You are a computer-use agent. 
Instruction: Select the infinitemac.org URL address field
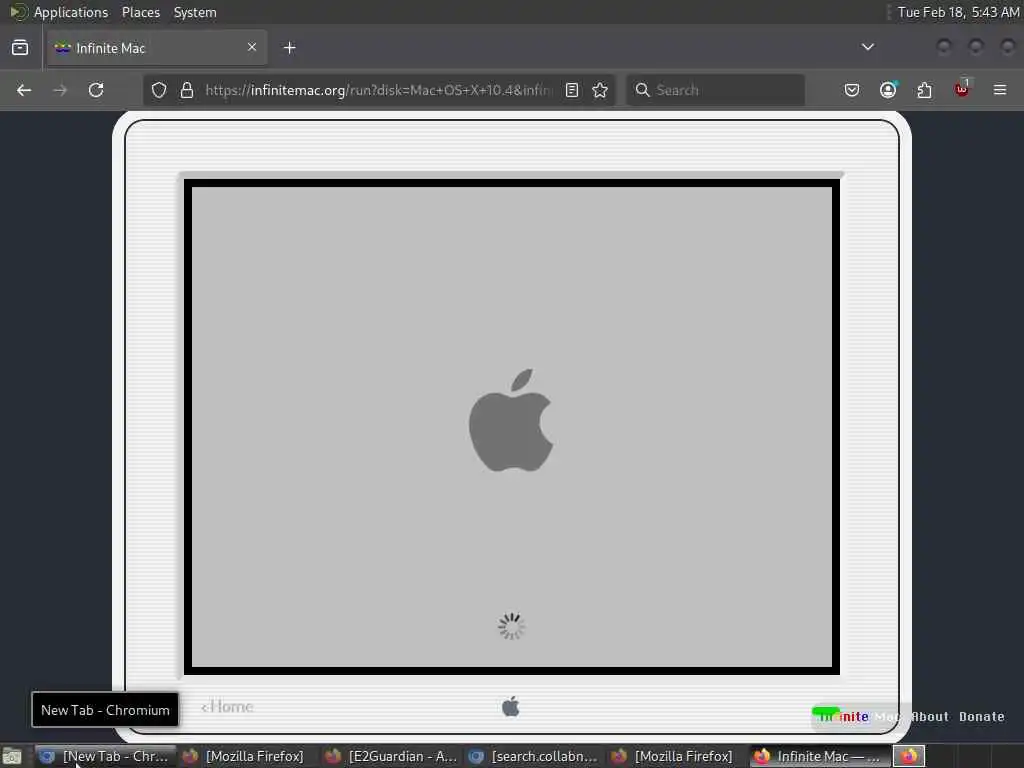(x=379, y=90)
